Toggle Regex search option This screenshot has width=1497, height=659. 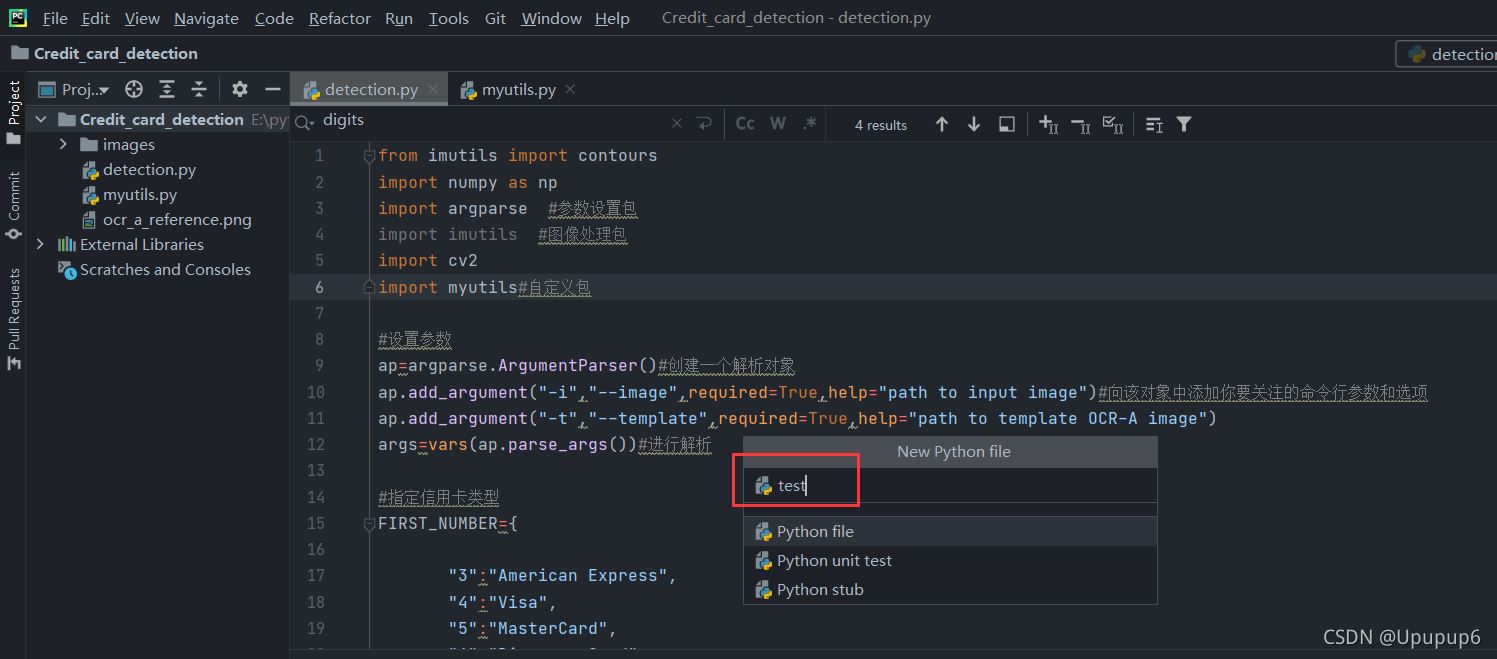(810, 124)
